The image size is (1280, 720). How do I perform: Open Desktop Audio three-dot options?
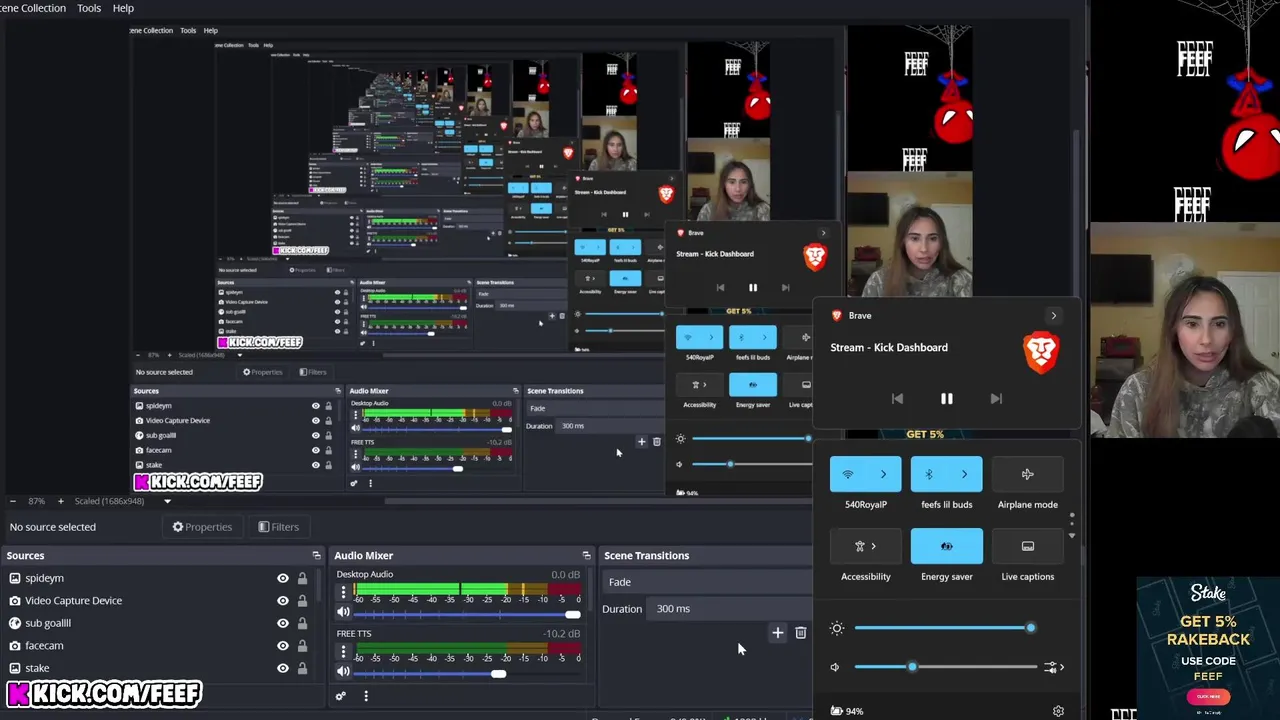pos(343,592)
